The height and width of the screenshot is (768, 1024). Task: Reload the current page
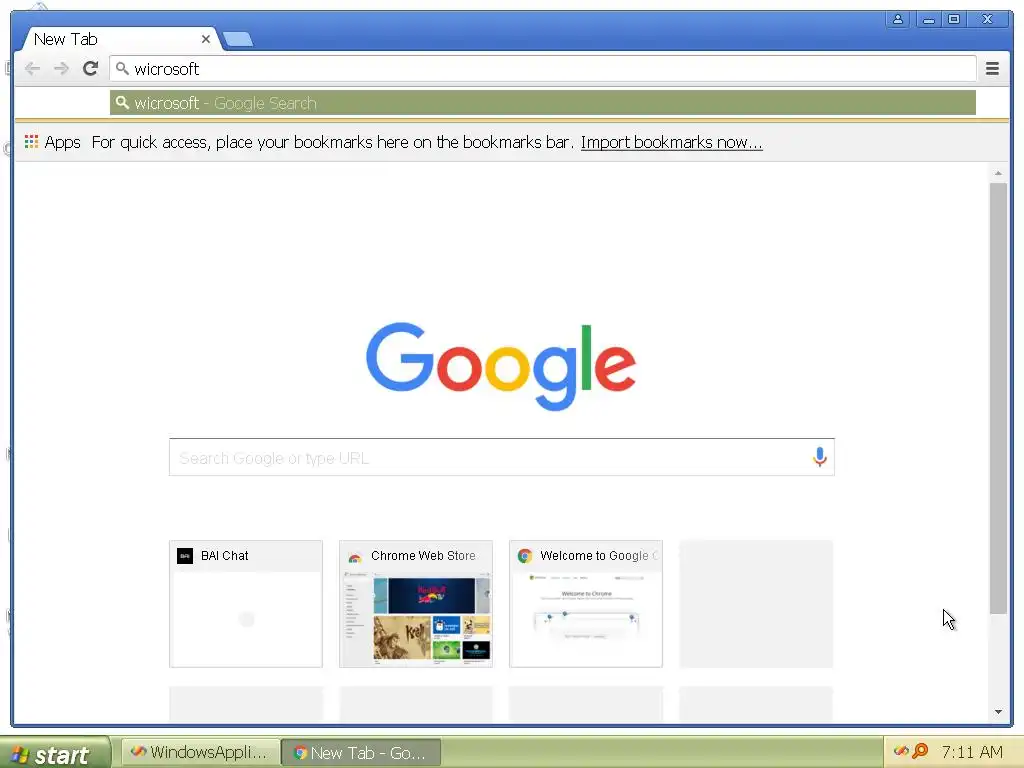point(91,68)
